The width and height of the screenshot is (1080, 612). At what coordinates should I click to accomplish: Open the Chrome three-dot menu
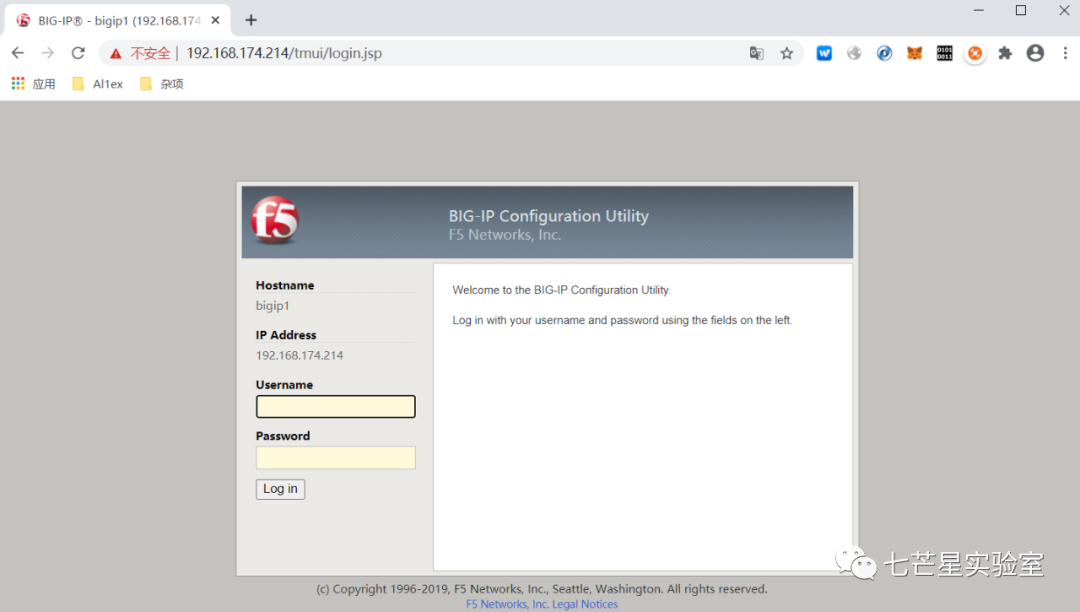pyautogui.click(x=1065, y=53)
